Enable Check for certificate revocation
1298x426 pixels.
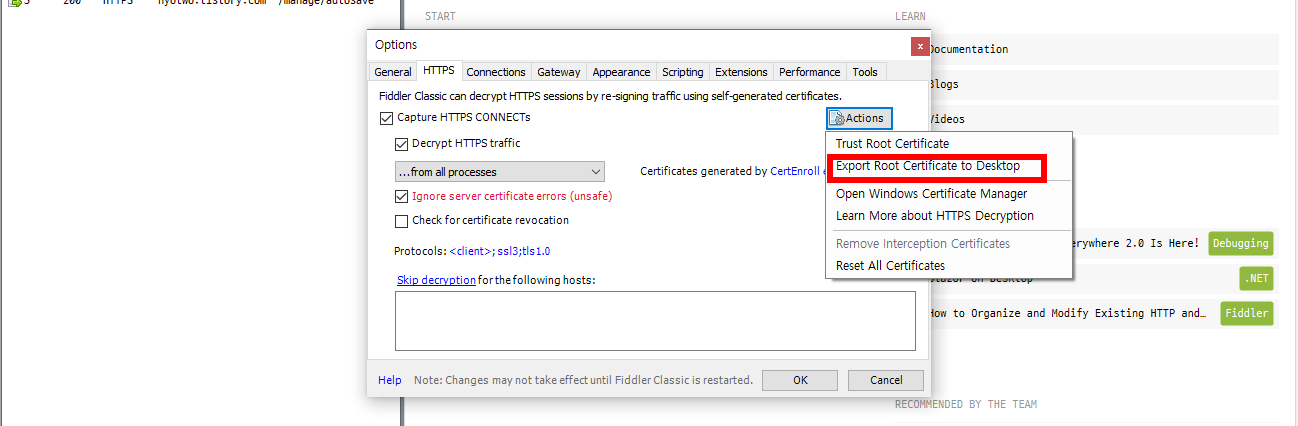point(402,221)
